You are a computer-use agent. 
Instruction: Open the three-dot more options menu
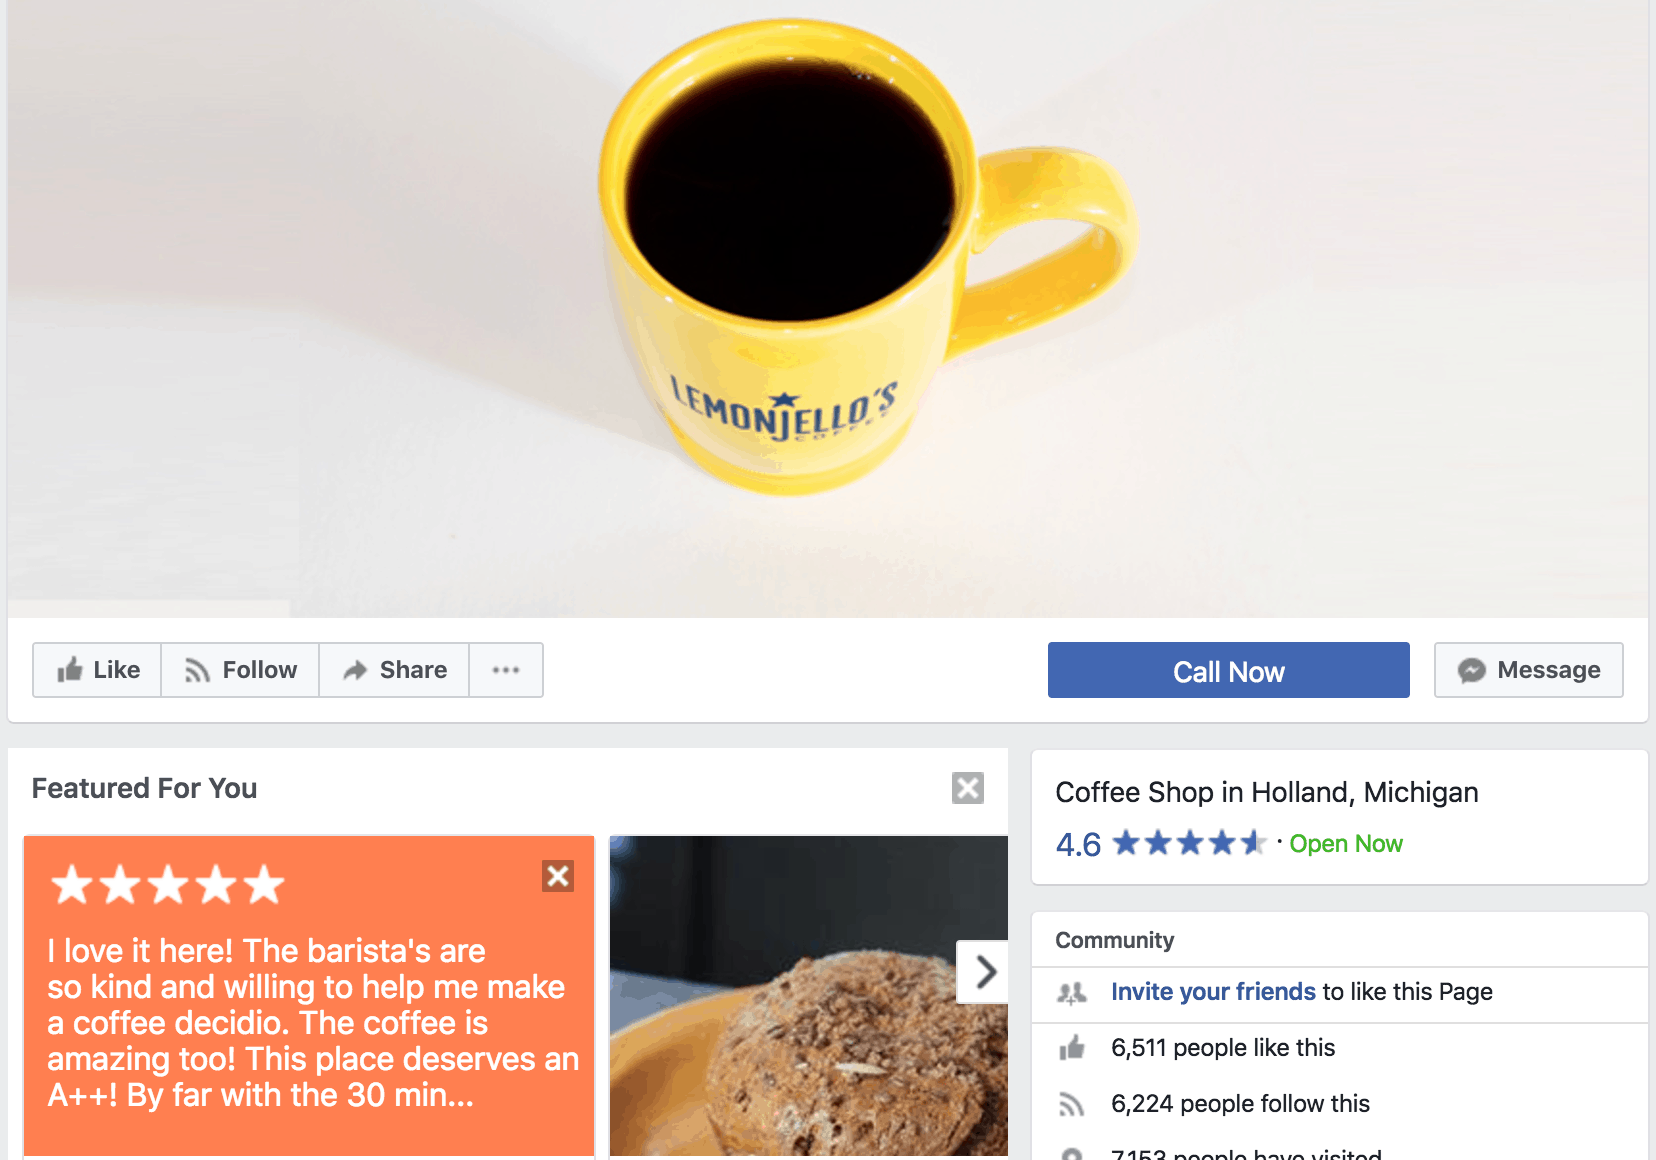506,670
